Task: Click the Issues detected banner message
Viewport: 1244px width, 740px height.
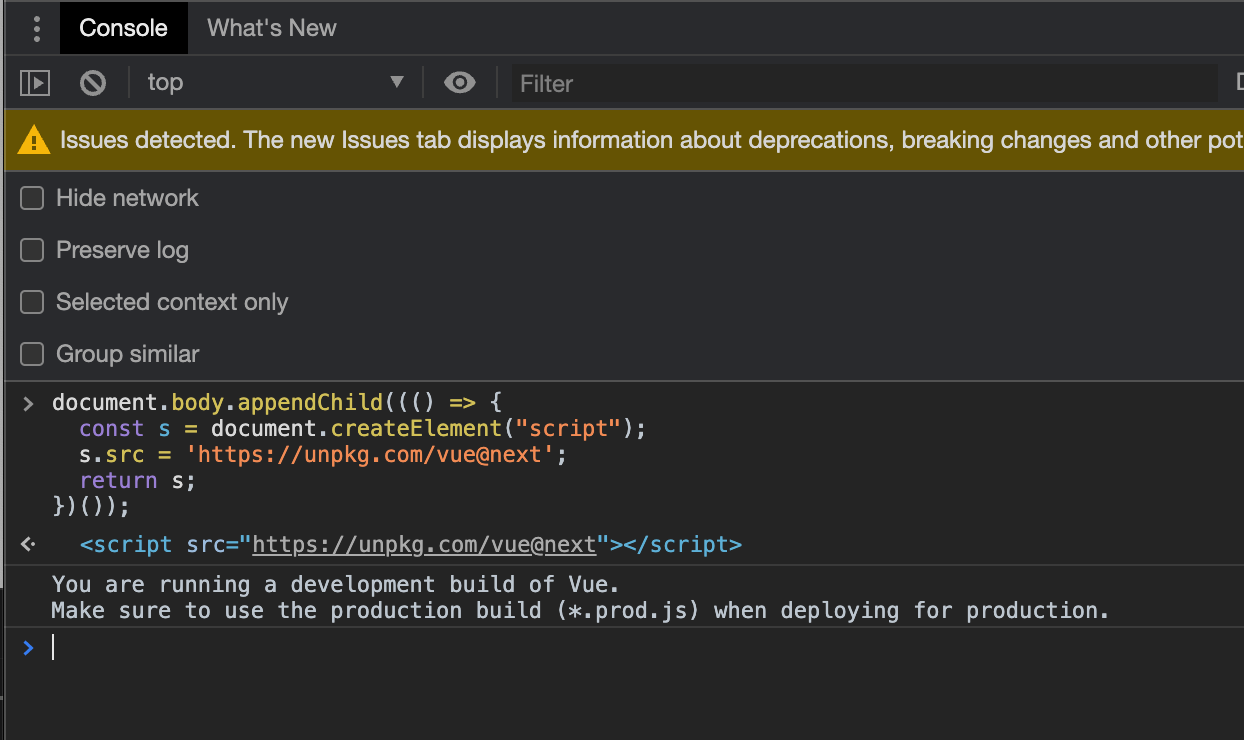Action: pos(651,140)
